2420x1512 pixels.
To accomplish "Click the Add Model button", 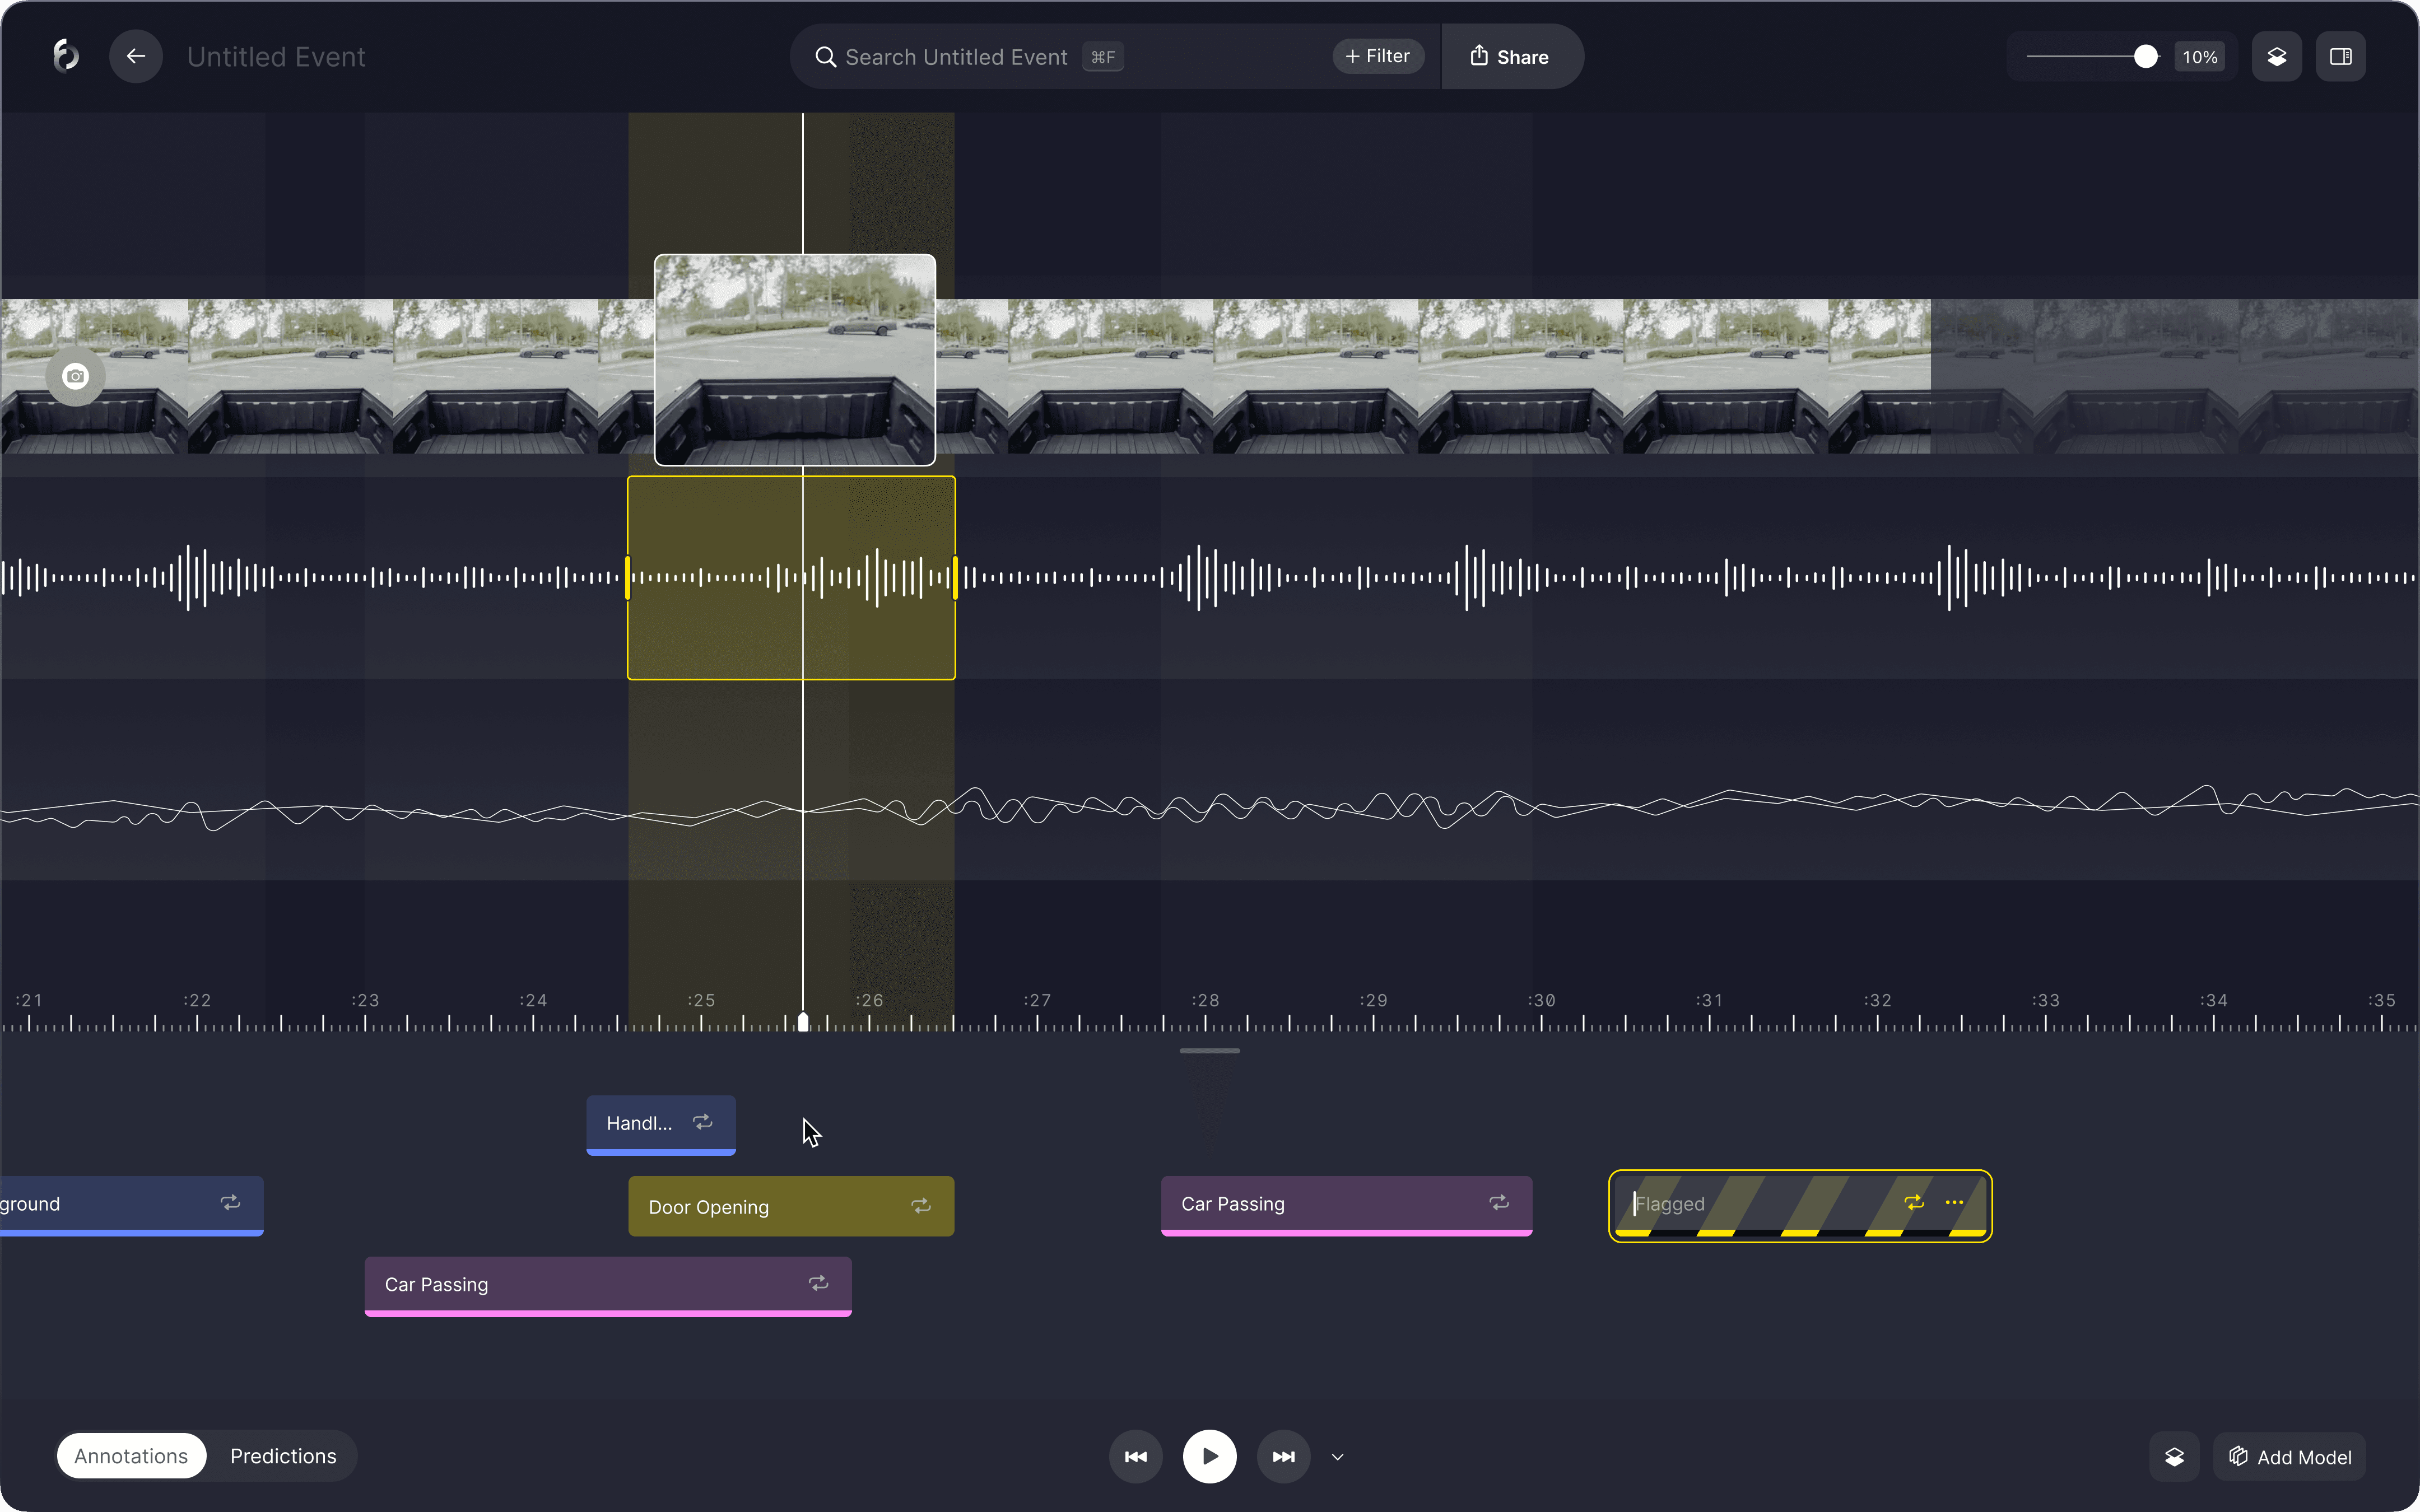I will pos(2290,1457).
